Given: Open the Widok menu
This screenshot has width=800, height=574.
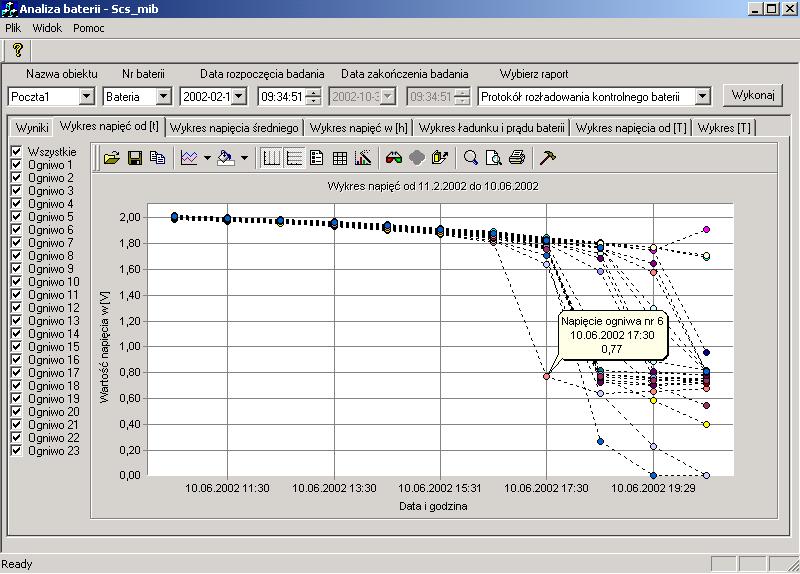Looking at the screenshot, I should [x=47, y=29].
